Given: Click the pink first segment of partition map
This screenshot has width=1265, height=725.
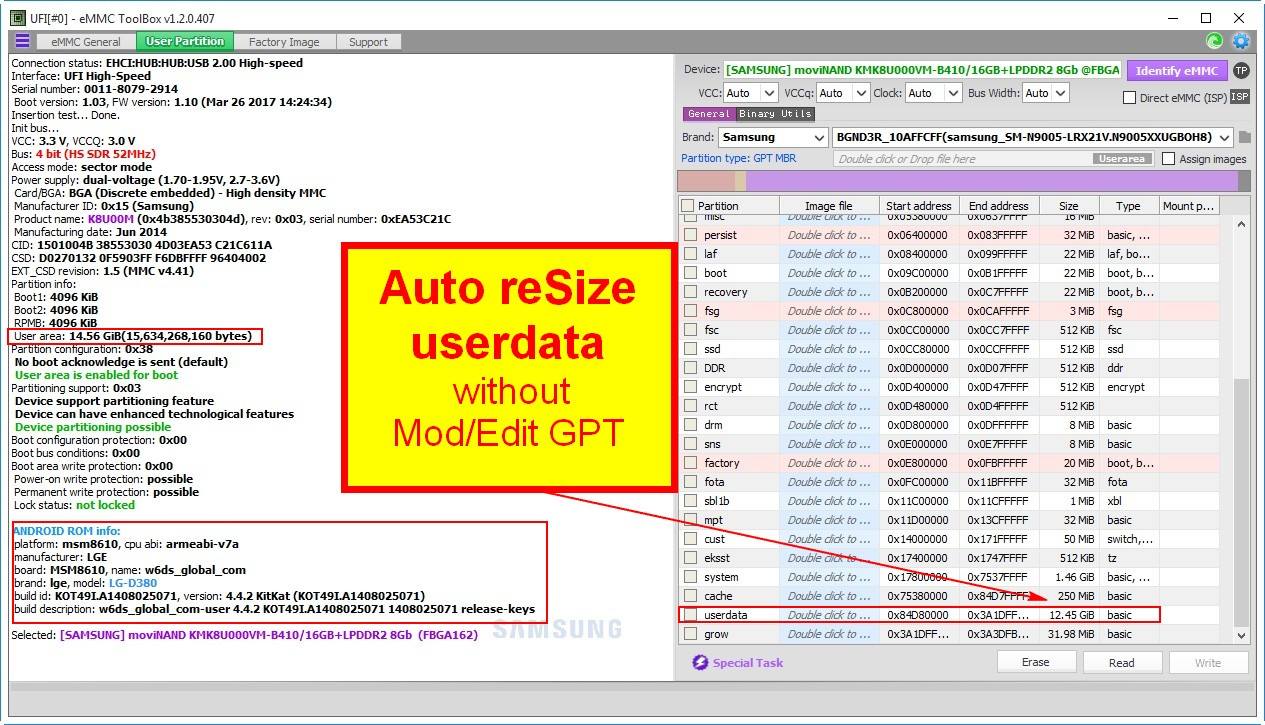Looking at the screenshot, I should (706, 181).
